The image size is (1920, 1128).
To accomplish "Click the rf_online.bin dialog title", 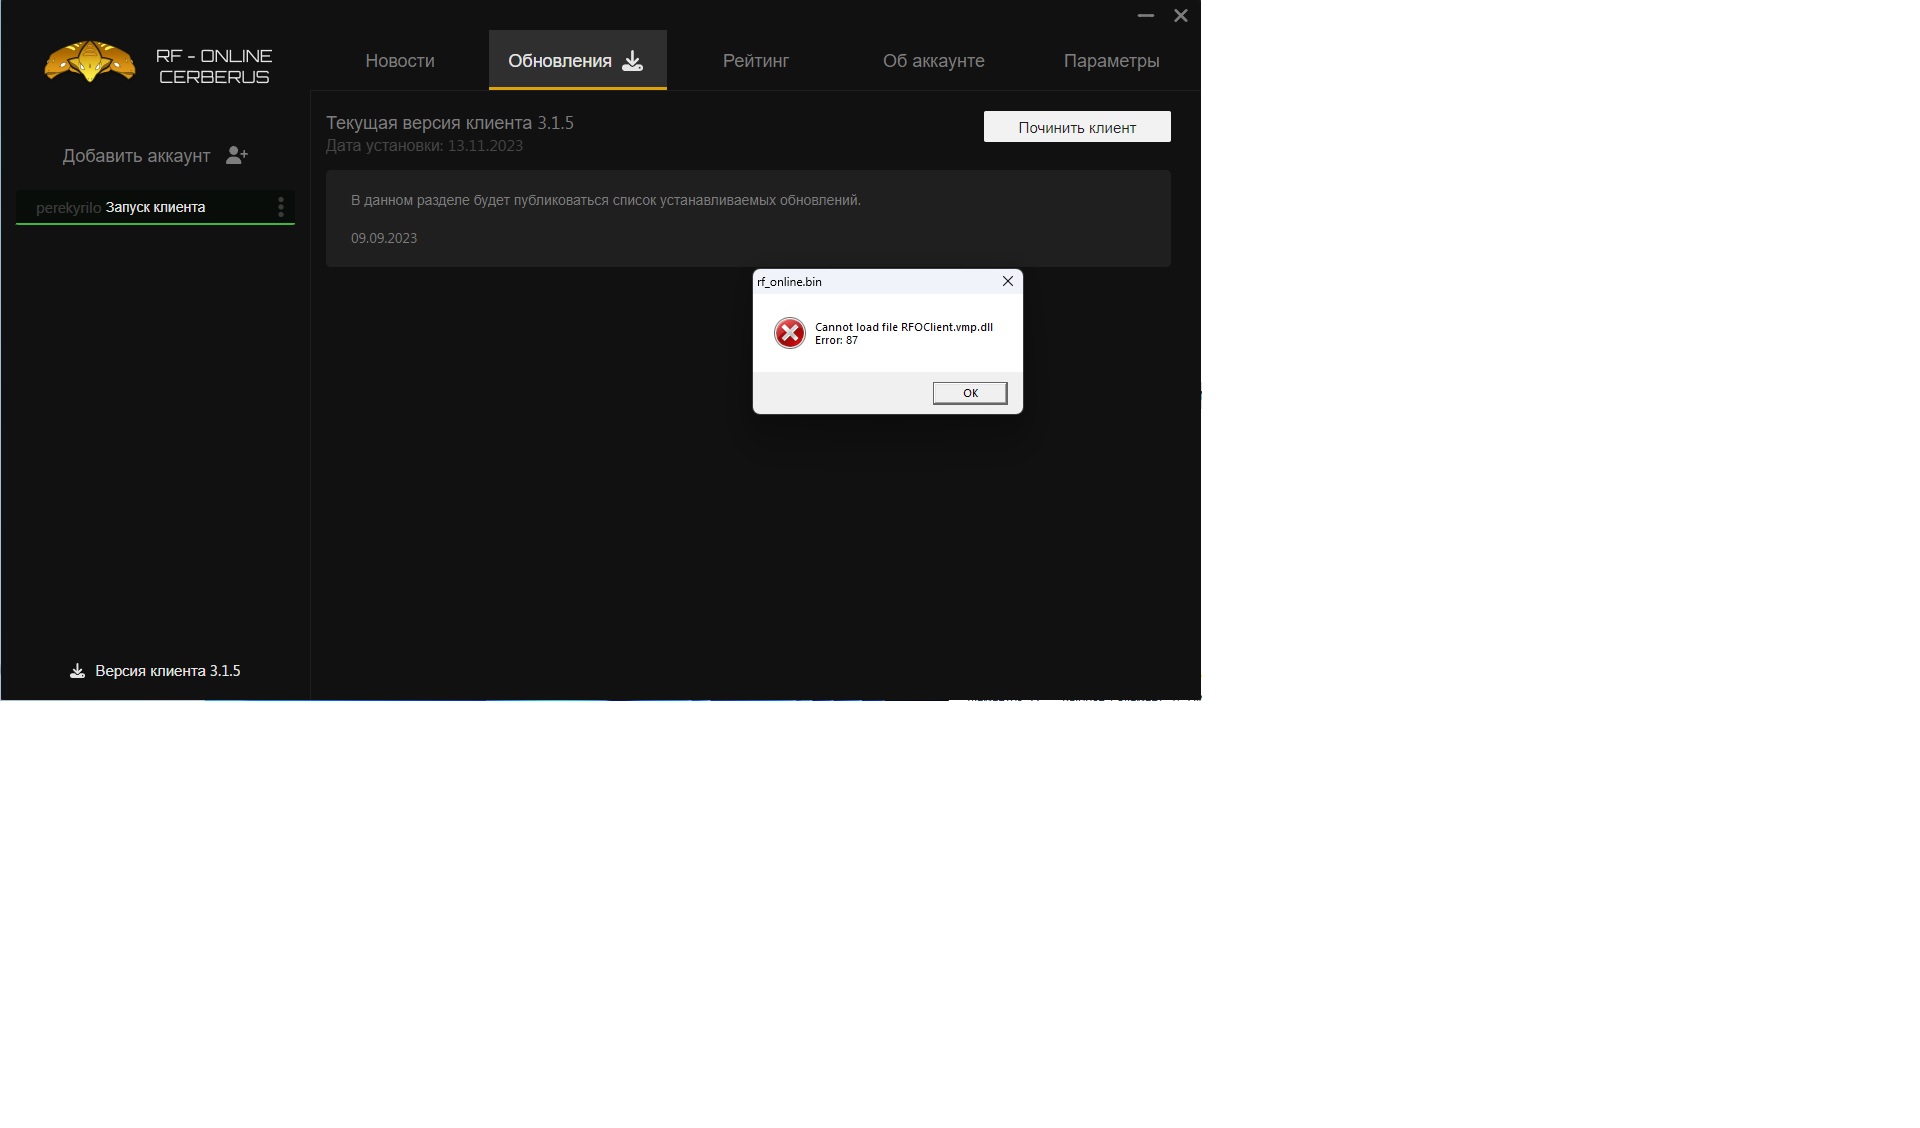I will click(x=789, y=282).
